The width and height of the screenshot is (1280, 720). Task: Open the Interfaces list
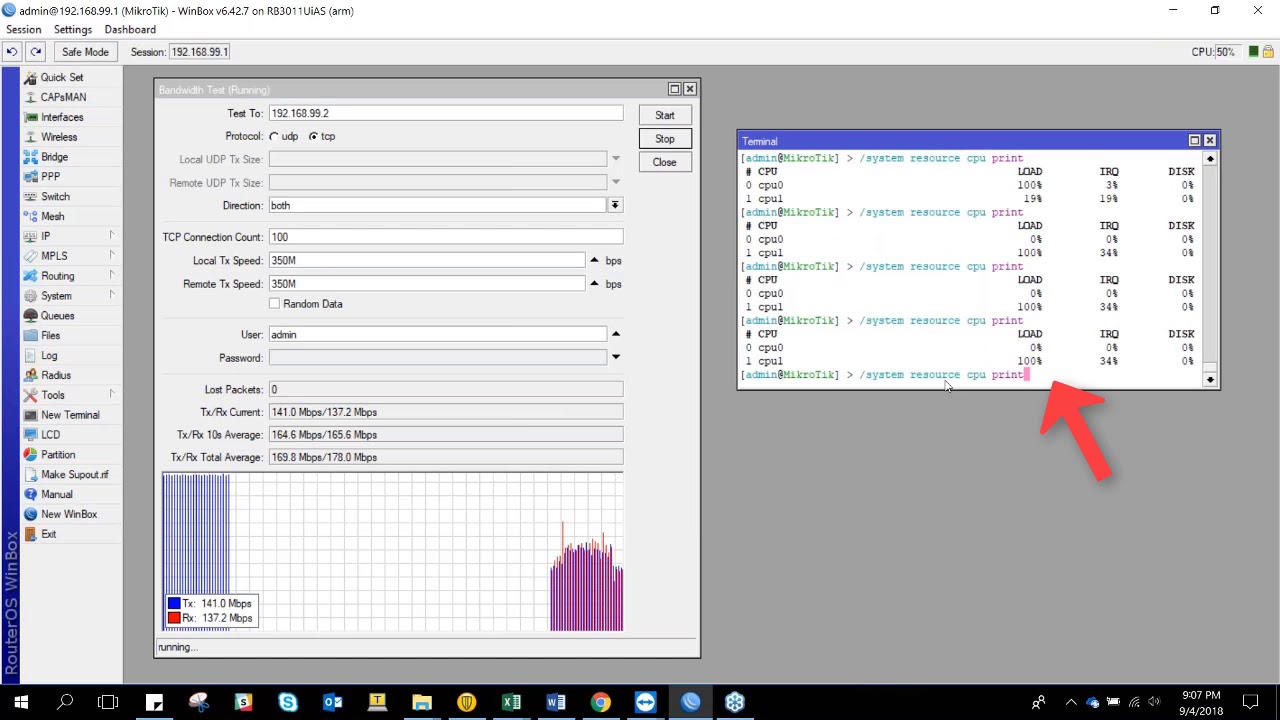[62, 117]
